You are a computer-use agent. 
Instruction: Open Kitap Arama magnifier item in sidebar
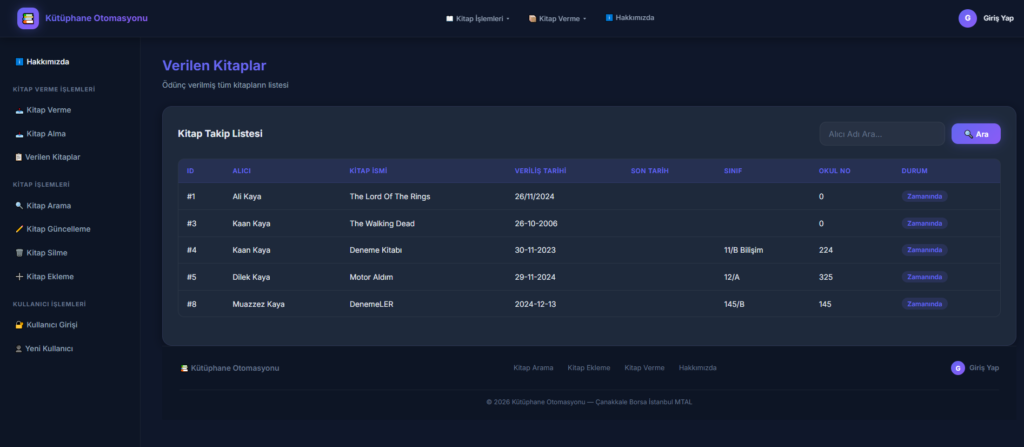point(49,205)
